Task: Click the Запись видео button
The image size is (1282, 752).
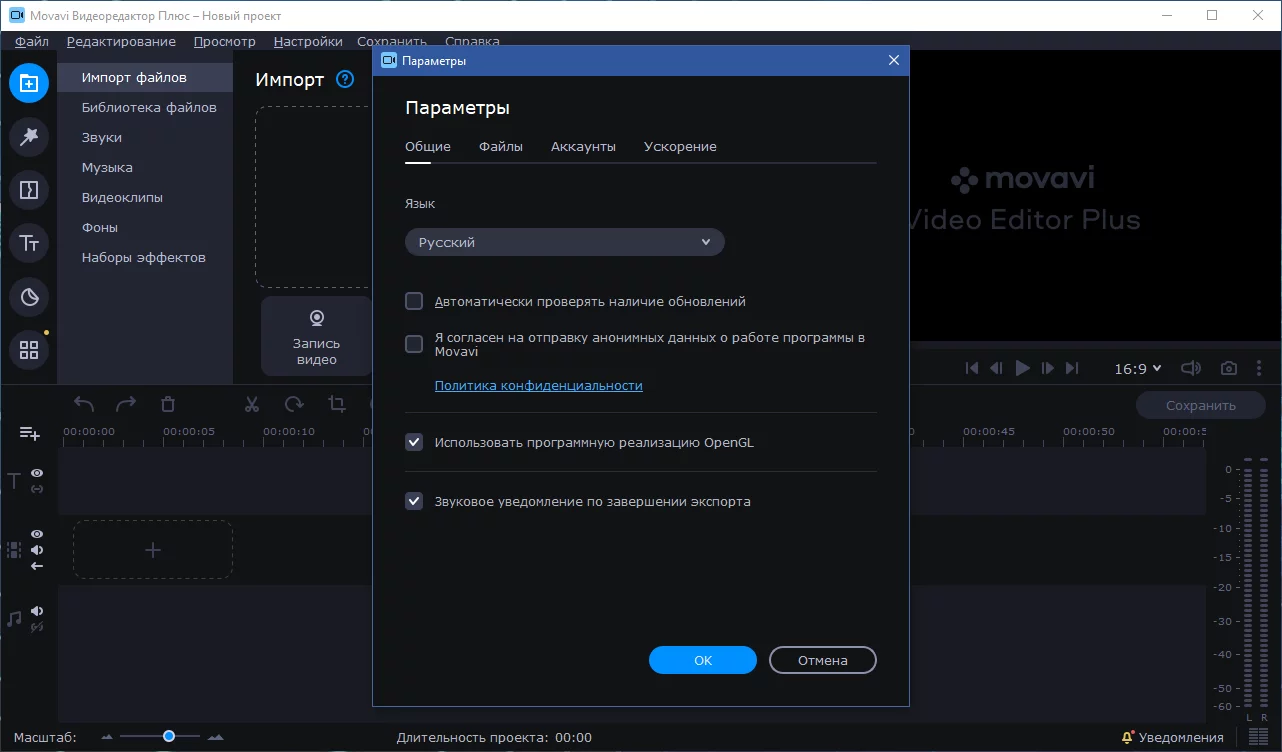Action: point(316,336)
